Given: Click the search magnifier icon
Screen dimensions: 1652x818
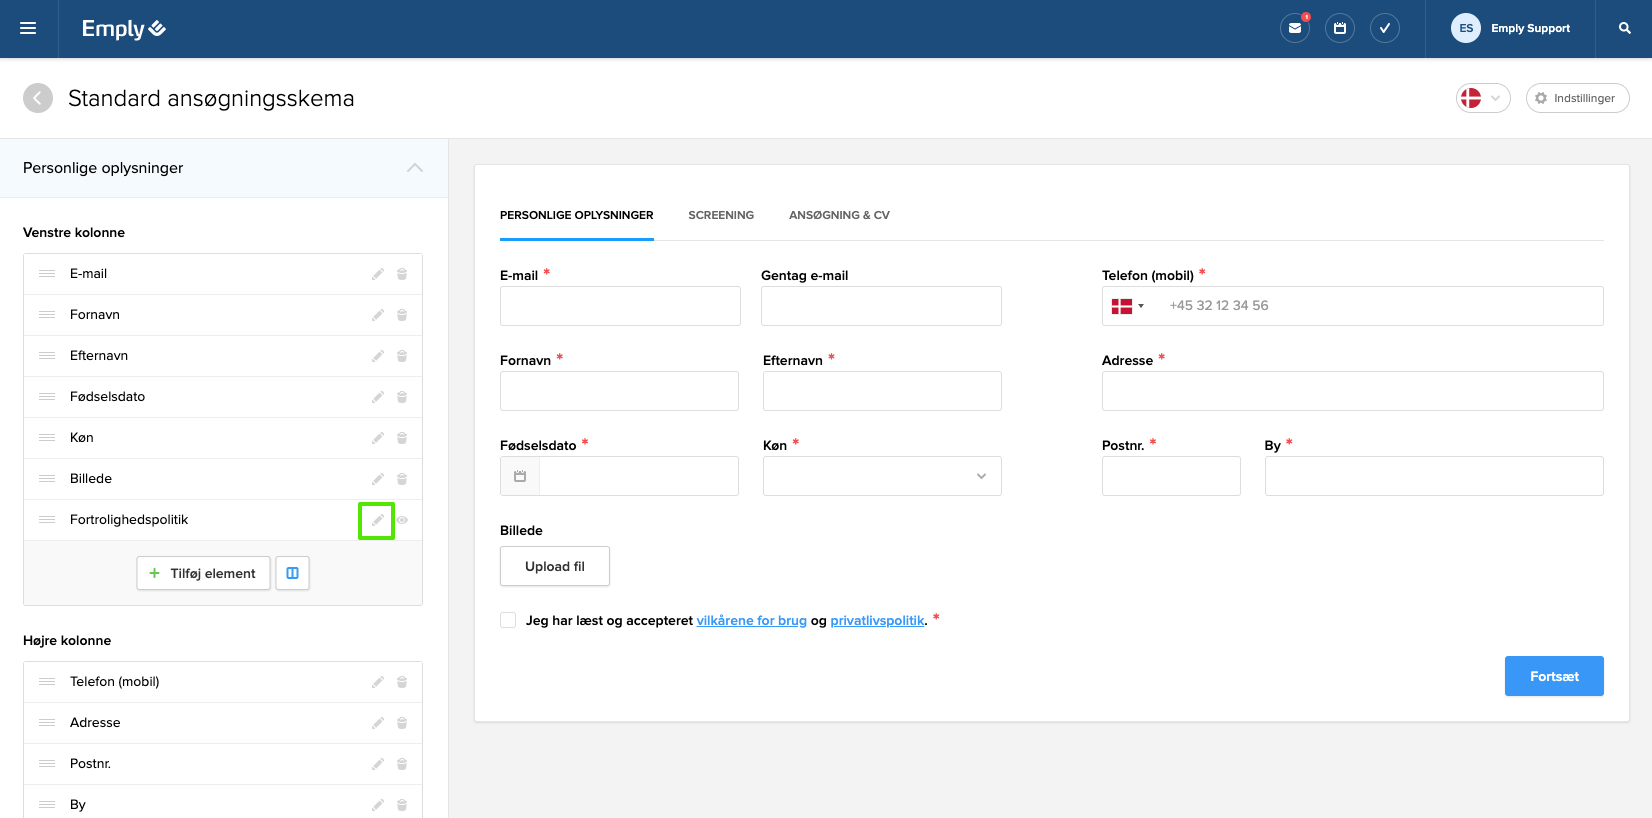Looking at the screenshot, I should (x=1625, y=28).
